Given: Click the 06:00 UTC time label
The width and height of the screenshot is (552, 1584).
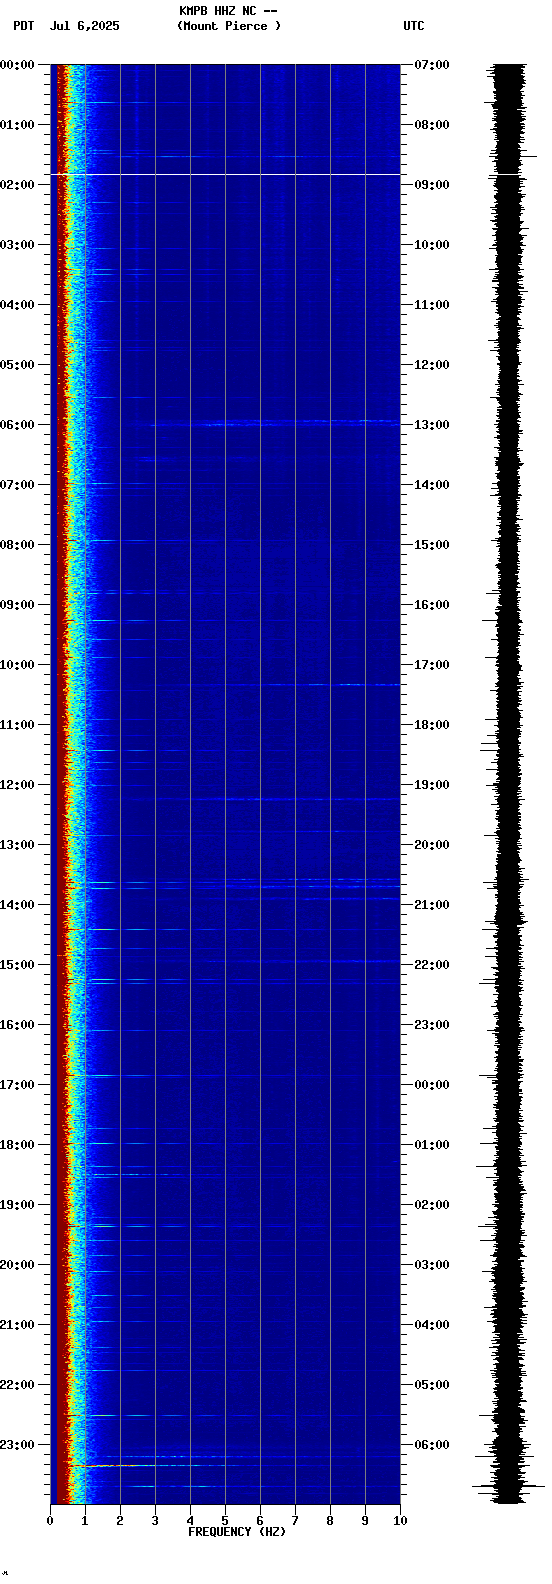Looking at the screenshot, I should [x=432, y=1445].
